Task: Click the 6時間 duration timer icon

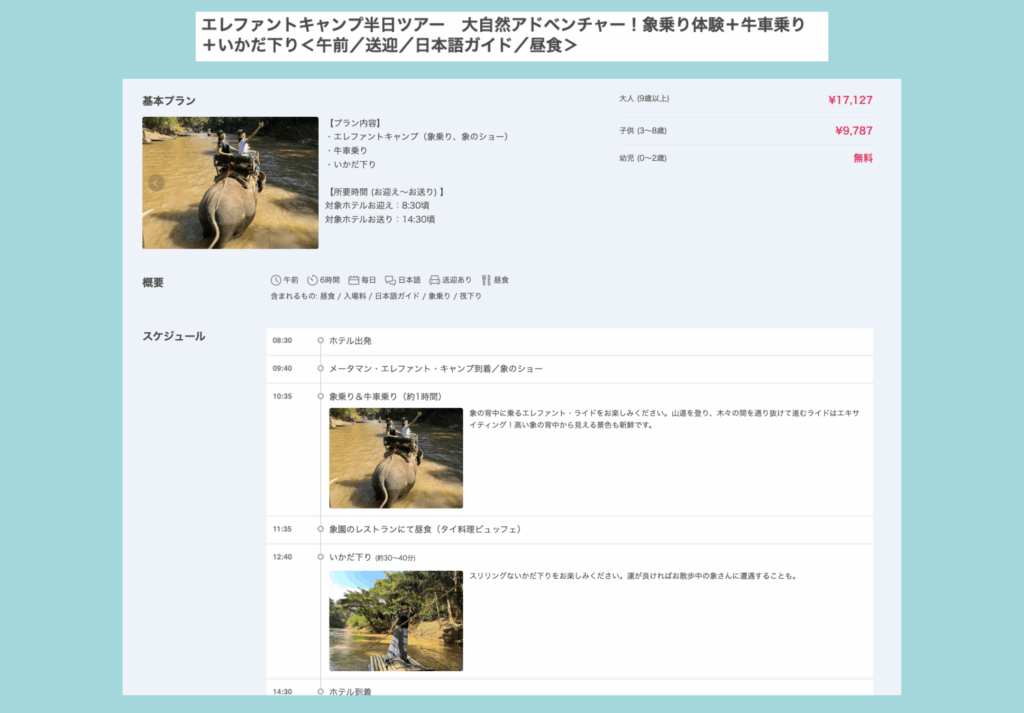Action: [312, 280]
